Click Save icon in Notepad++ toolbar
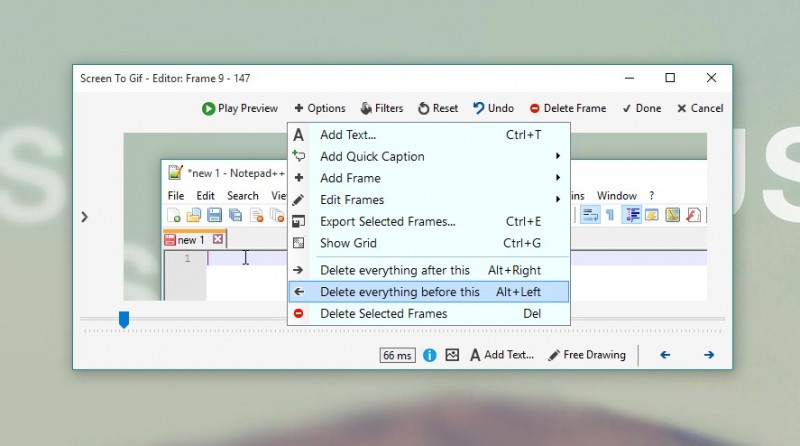 tap(214, 215)
